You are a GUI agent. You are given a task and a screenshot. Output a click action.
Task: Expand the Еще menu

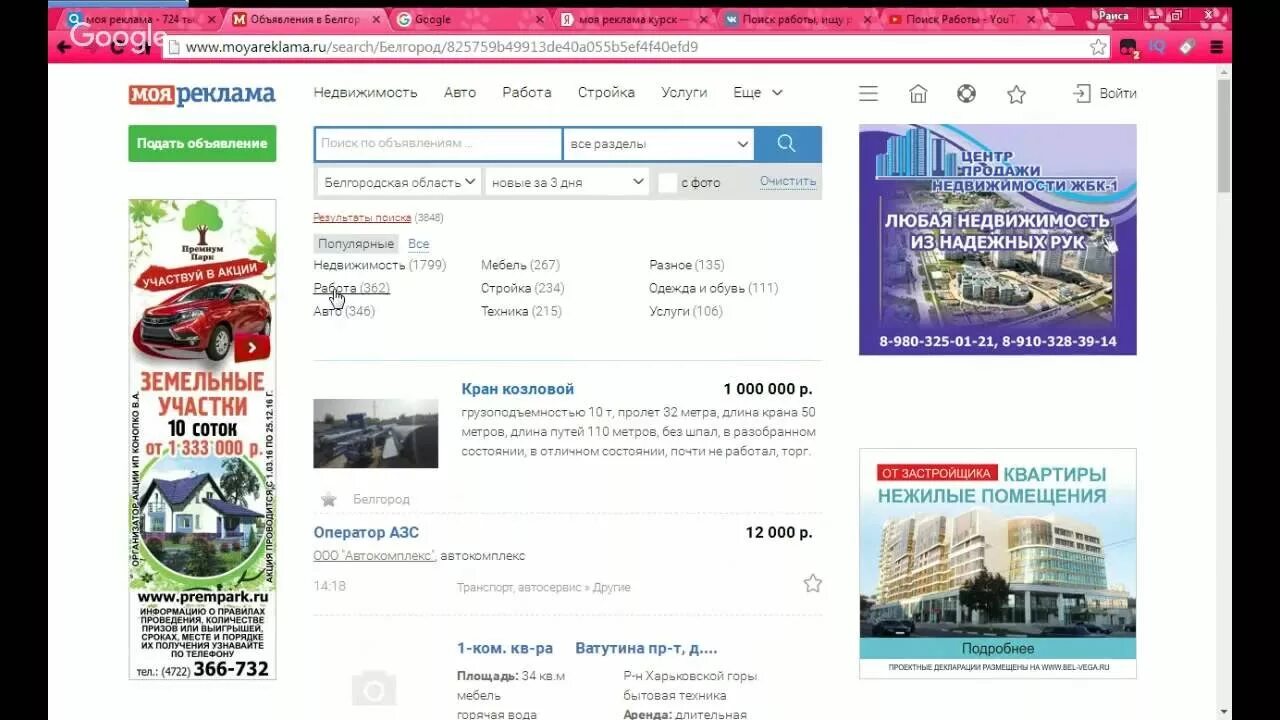757,93
